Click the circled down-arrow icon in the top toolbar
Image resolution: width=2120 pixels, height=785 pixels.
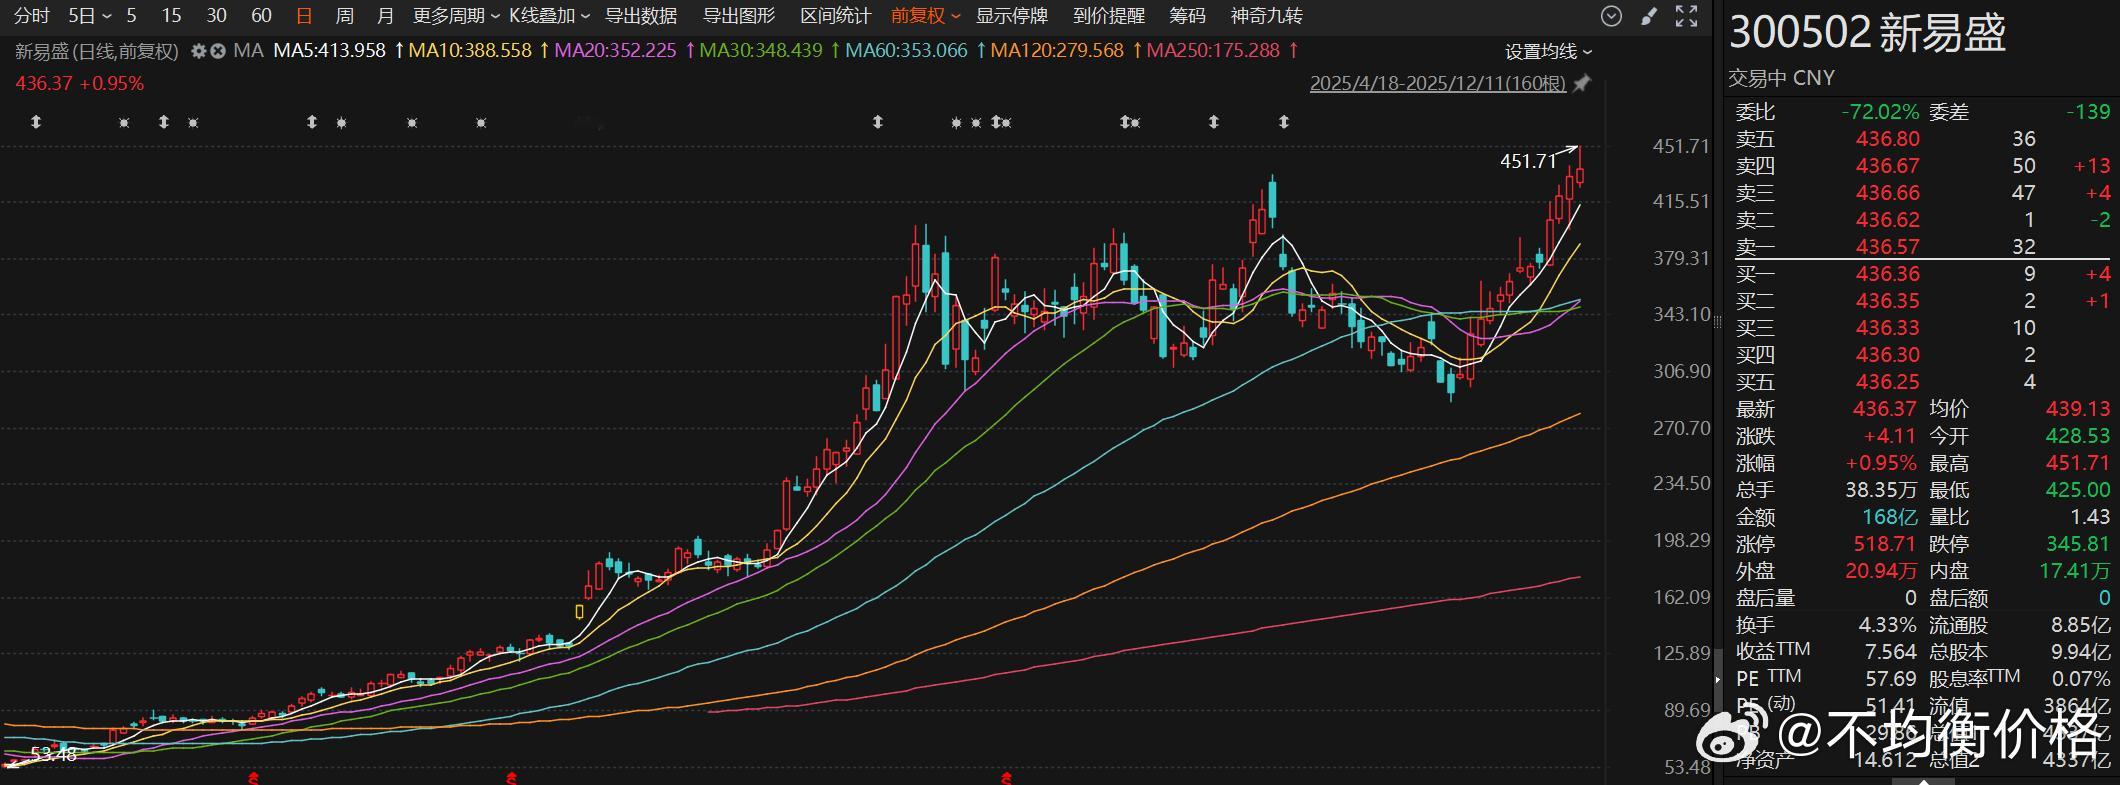(1611, 16)
